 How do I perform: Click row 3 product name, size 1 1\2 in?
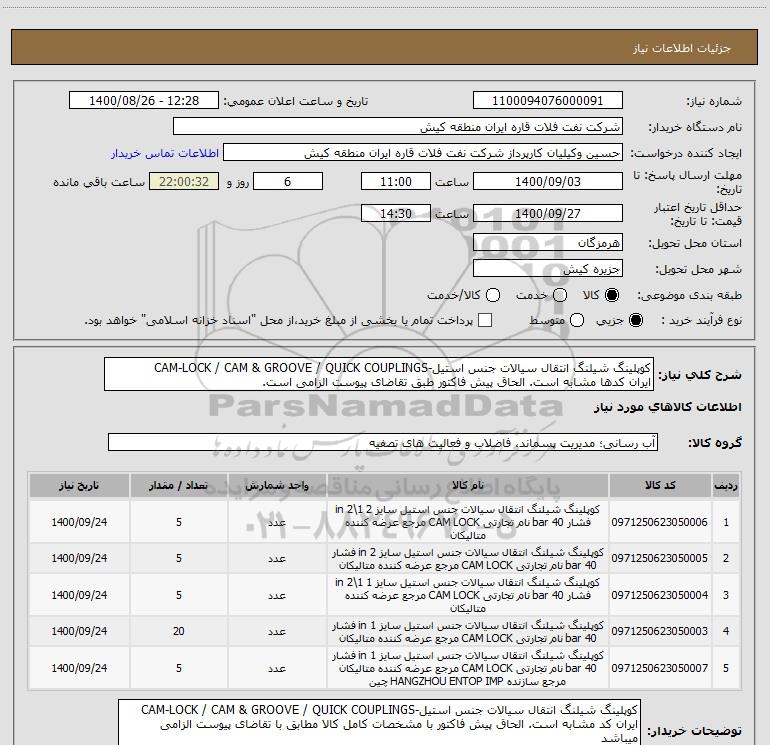(x=468, y=595)
